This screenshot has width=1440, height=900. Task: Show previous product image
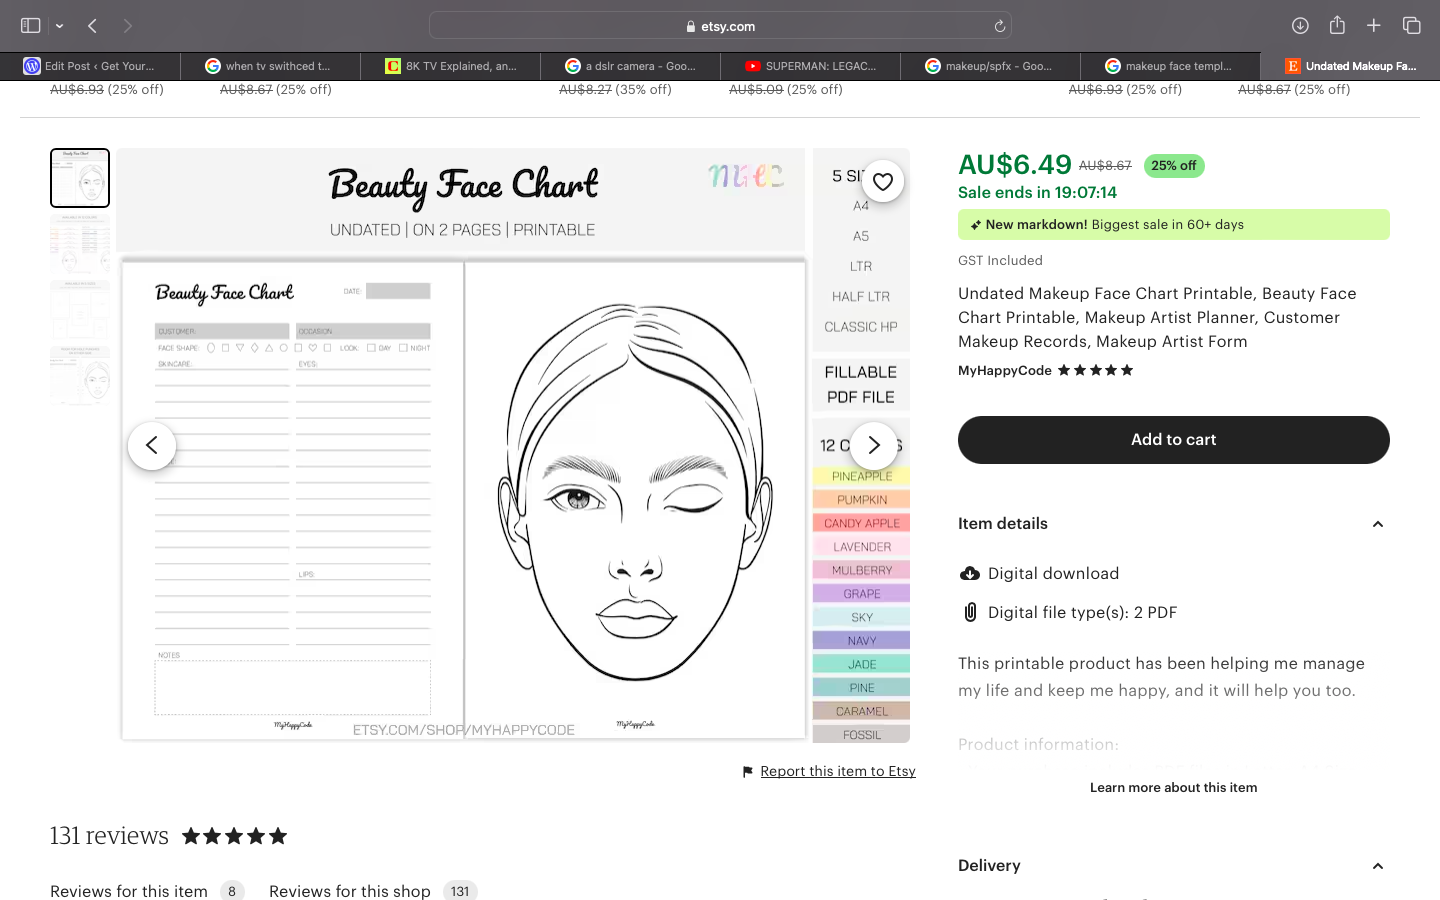coord(152,445)
